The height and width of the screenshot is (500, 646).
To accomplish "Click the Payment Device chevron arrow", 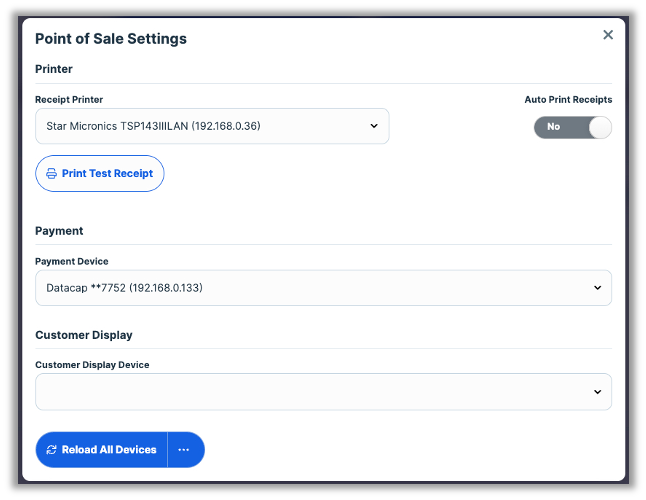I will pos(597,288).
